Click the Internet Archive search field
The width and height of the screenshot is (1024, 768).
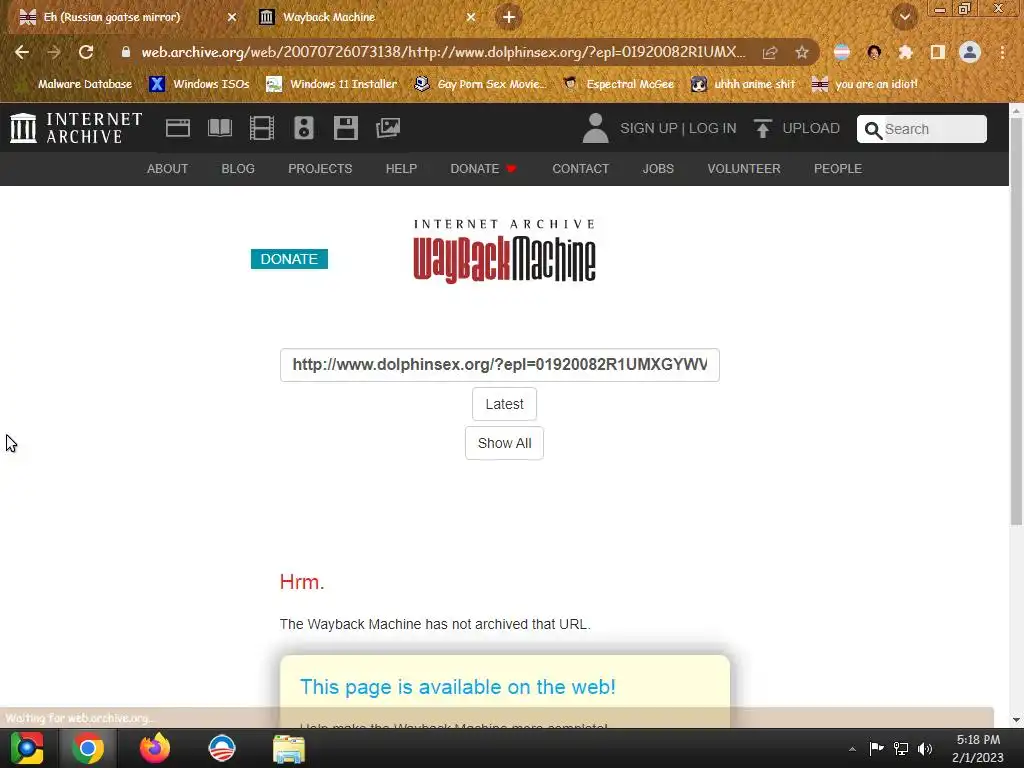pyautogui.click(x=921, y=129)
